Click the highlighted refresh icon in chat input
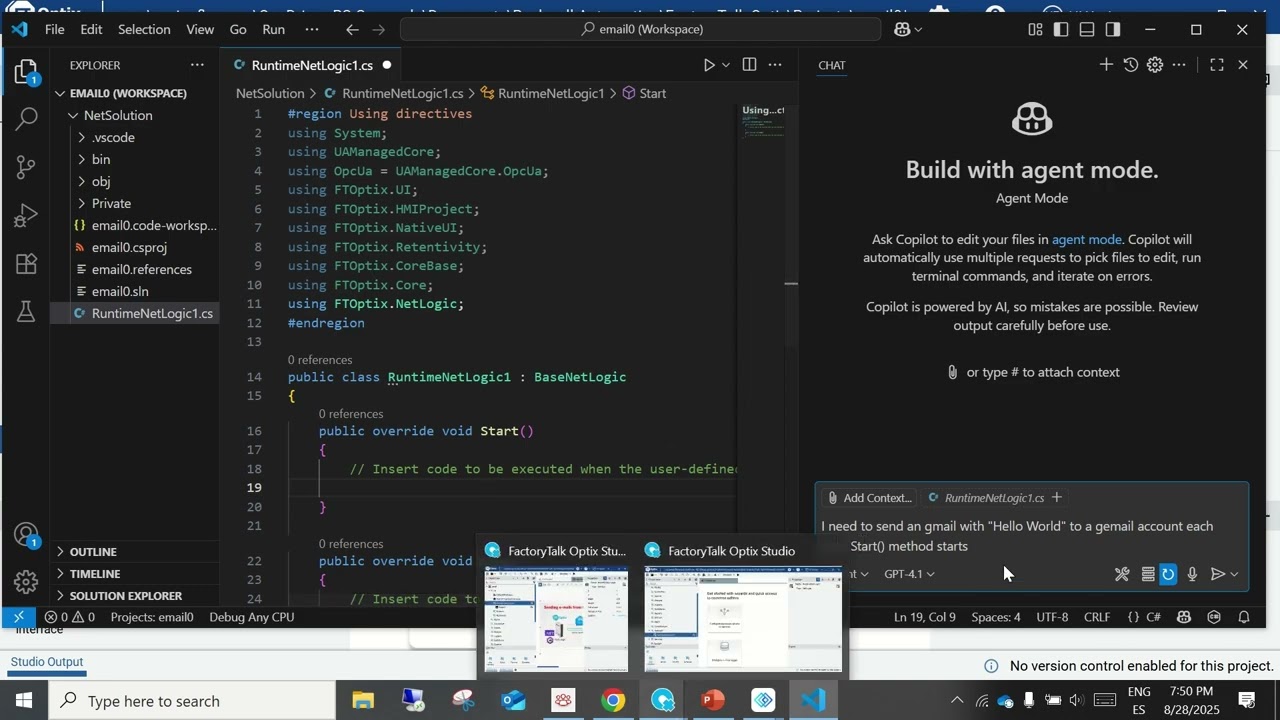Screen dimensions: 1280x720 pyautogui.click(x=1168, y=574)
